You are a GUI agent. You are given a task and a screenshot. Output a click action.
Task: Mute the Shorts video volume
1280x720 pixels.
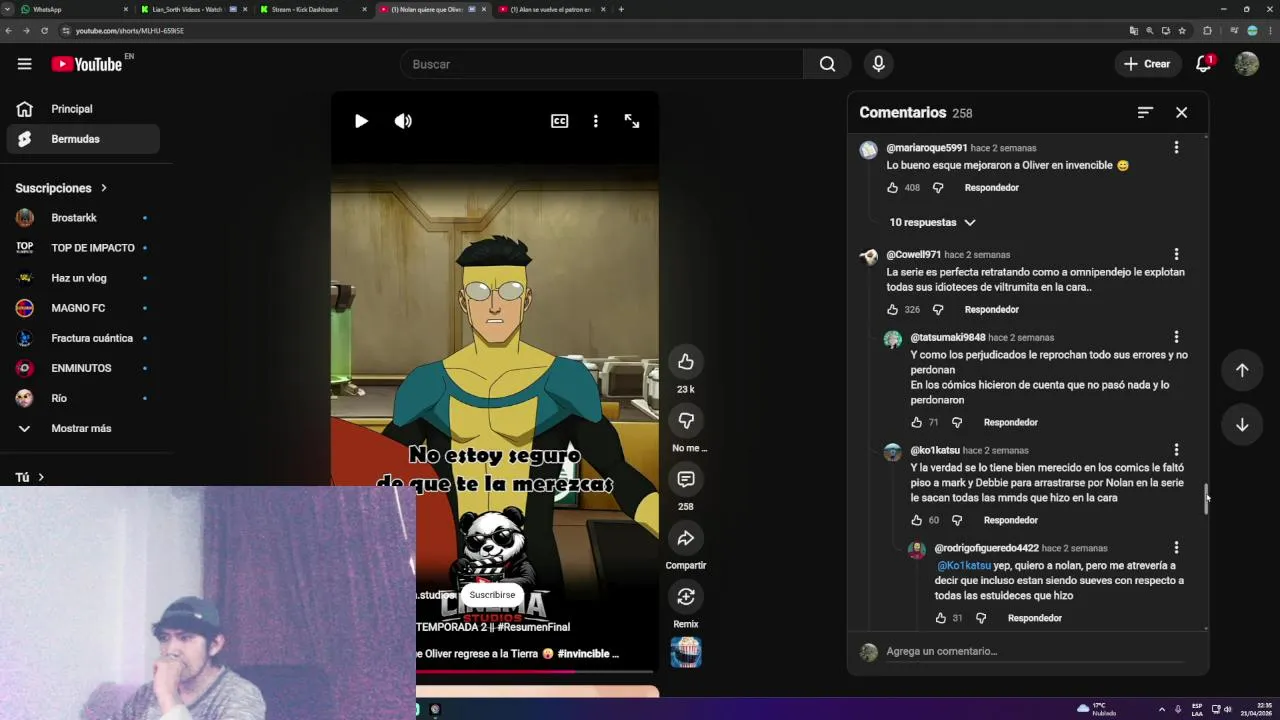(x=403, y=121)
